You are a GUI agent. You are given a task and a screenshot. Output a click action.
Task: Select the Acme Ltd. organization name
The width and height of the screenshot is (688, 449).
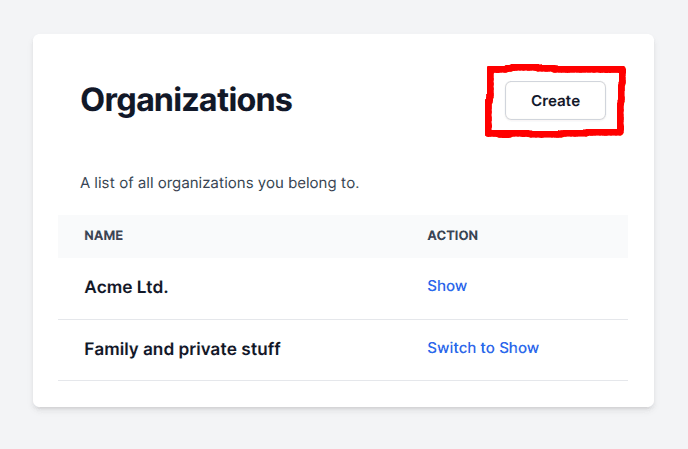coord(126,287)
